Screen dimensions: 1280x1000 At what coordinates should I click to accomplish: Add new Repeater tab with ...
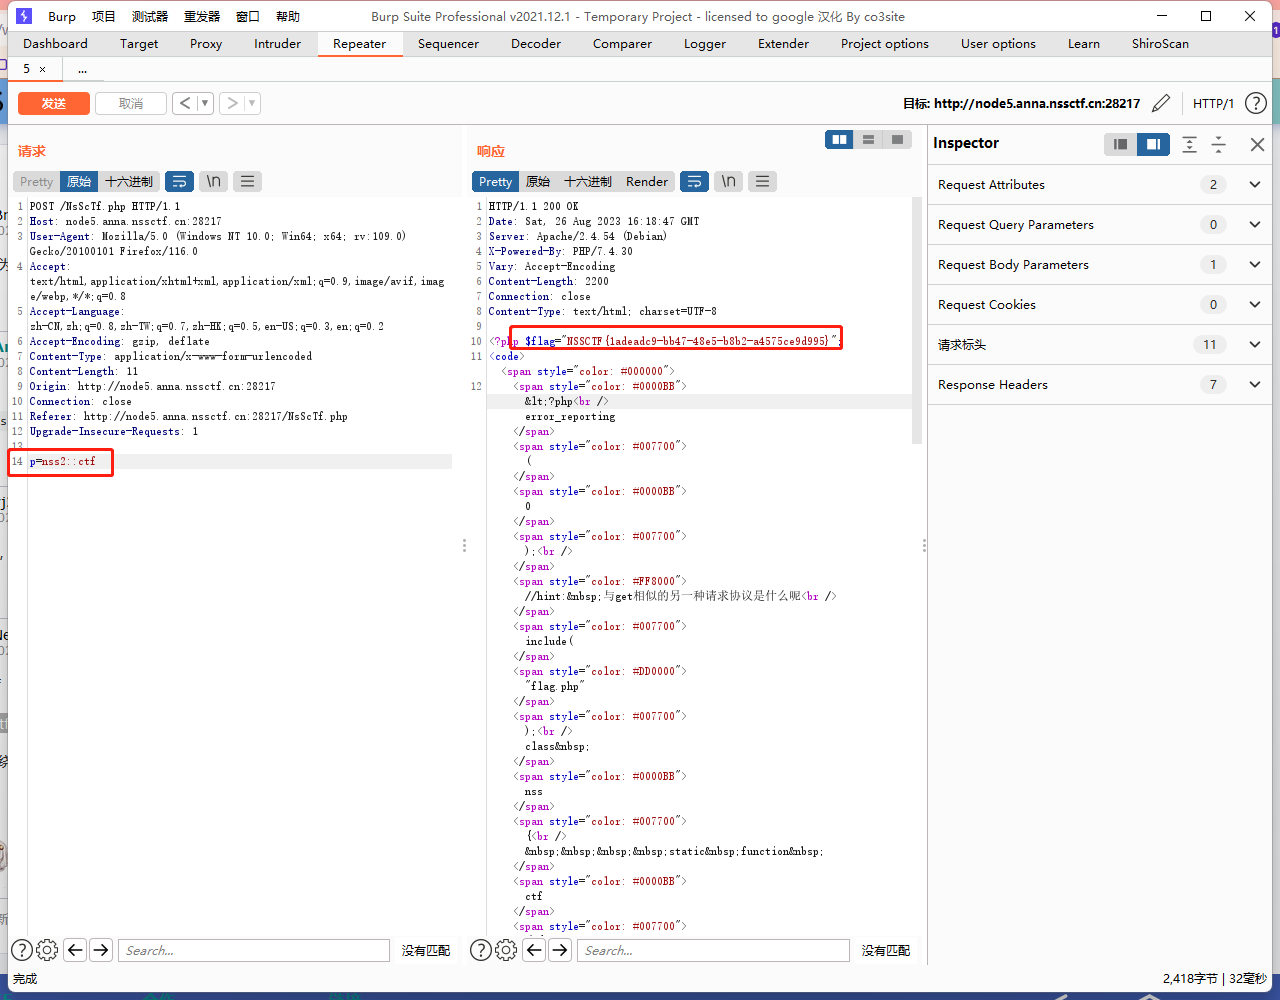(82, 69)
